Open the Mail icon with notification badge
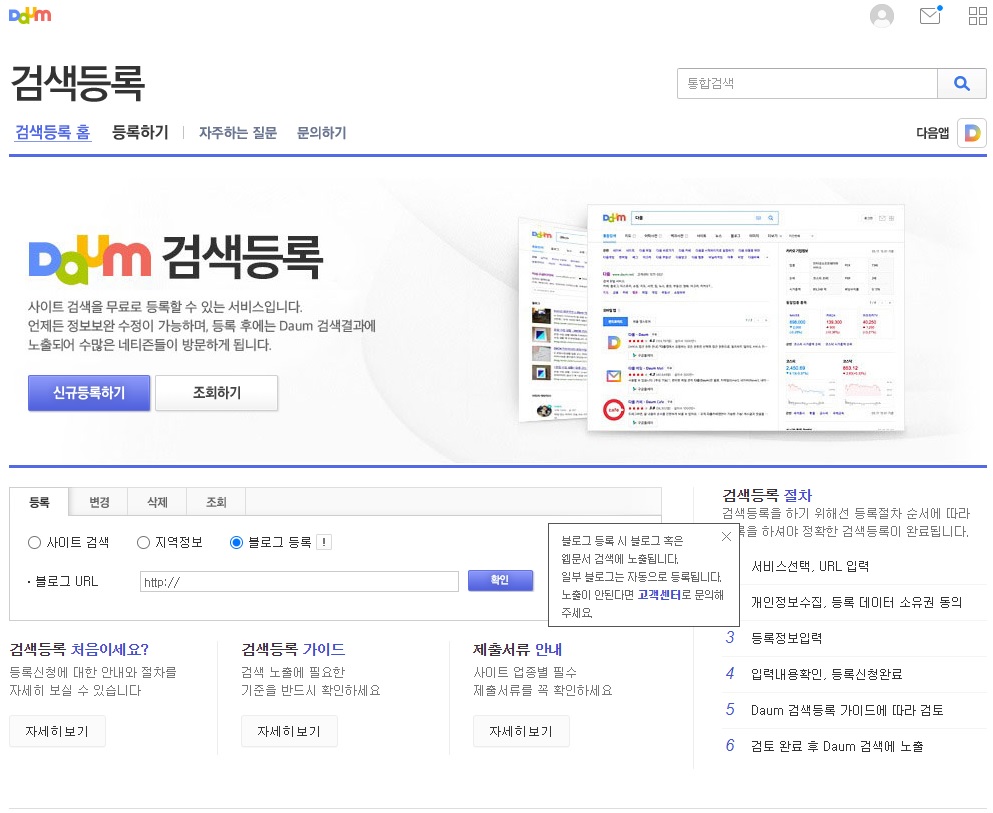Screen dimensions: 993x813 (x=929, y=15)
